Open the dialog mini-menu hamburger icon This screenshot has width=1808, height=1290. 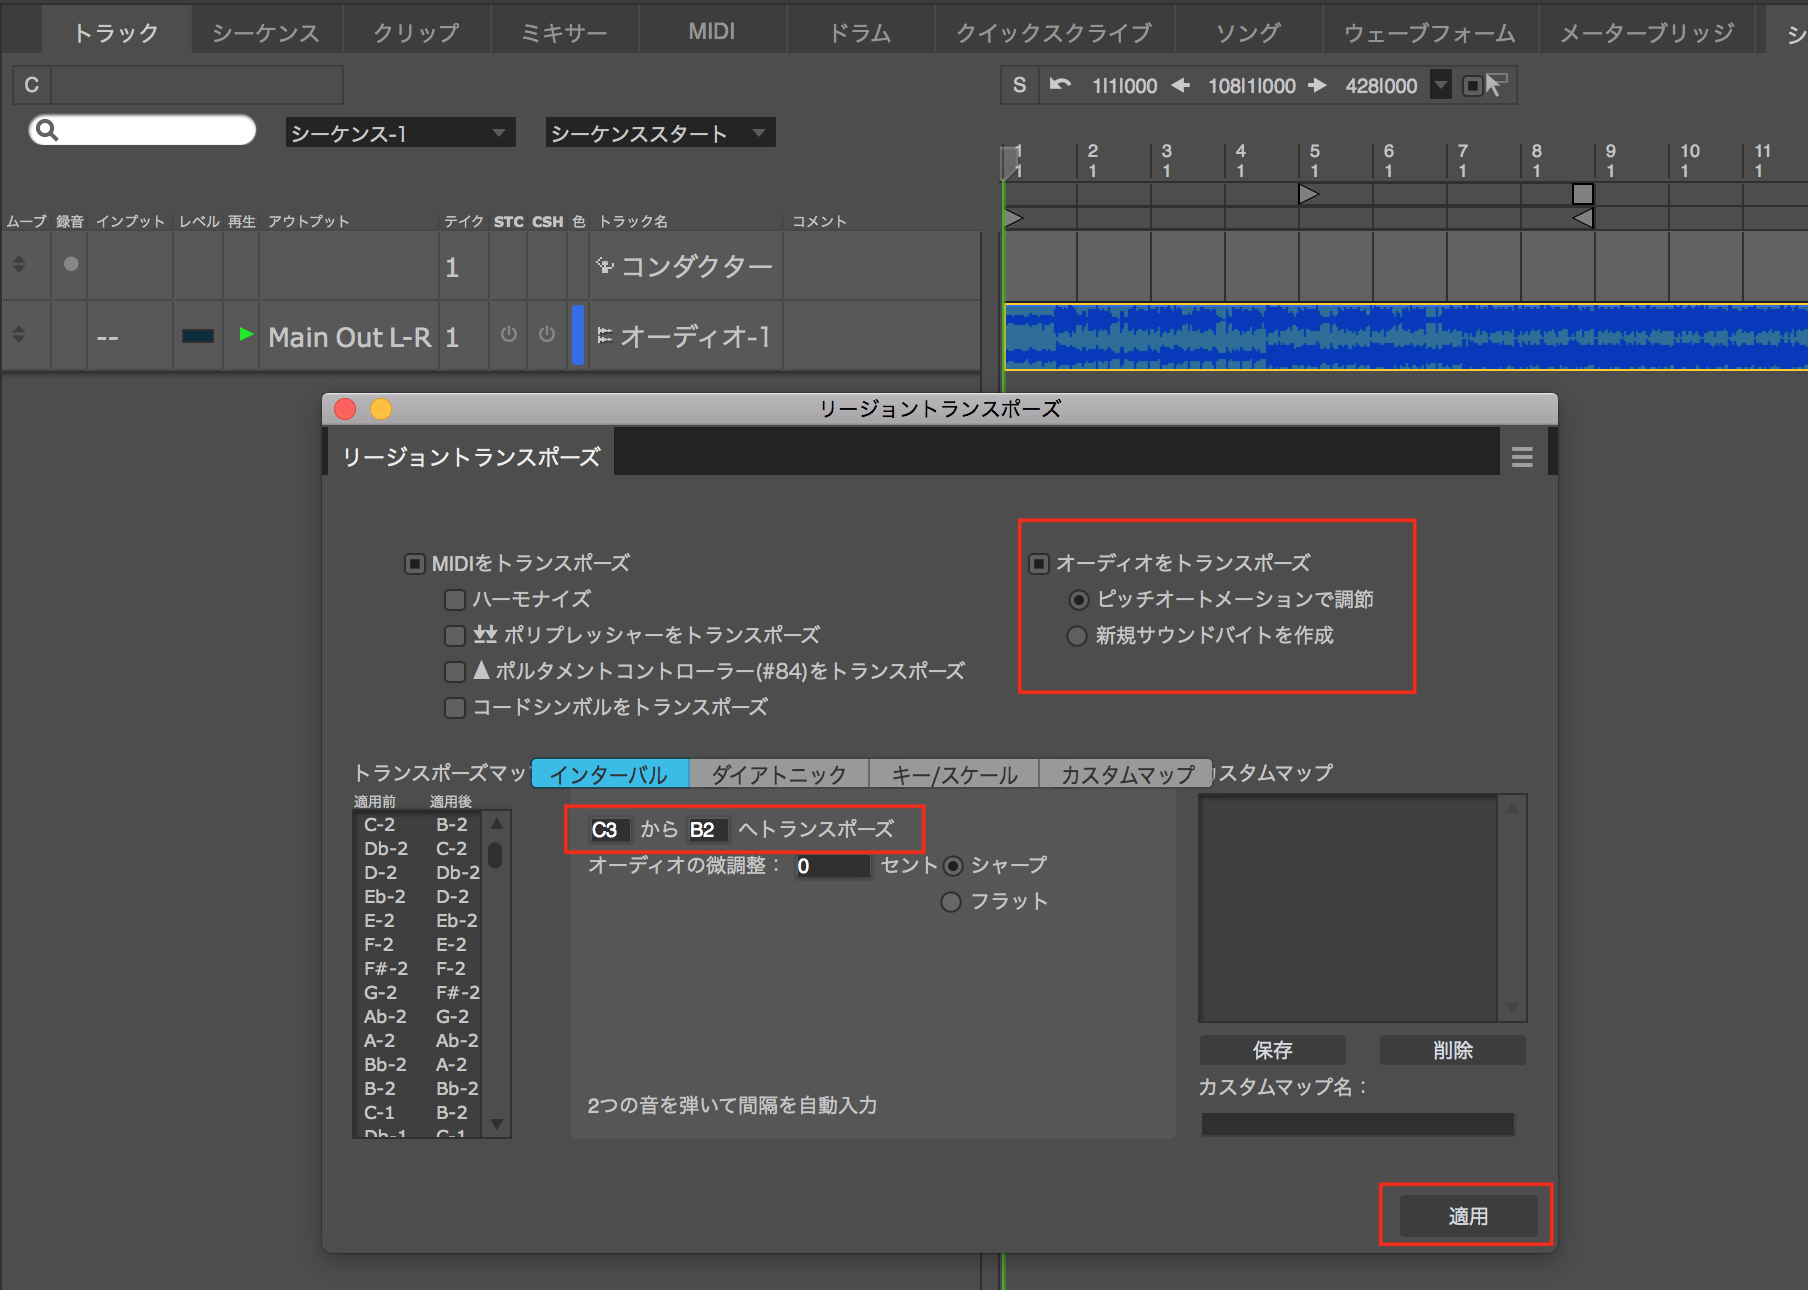tap(1521, 457)
